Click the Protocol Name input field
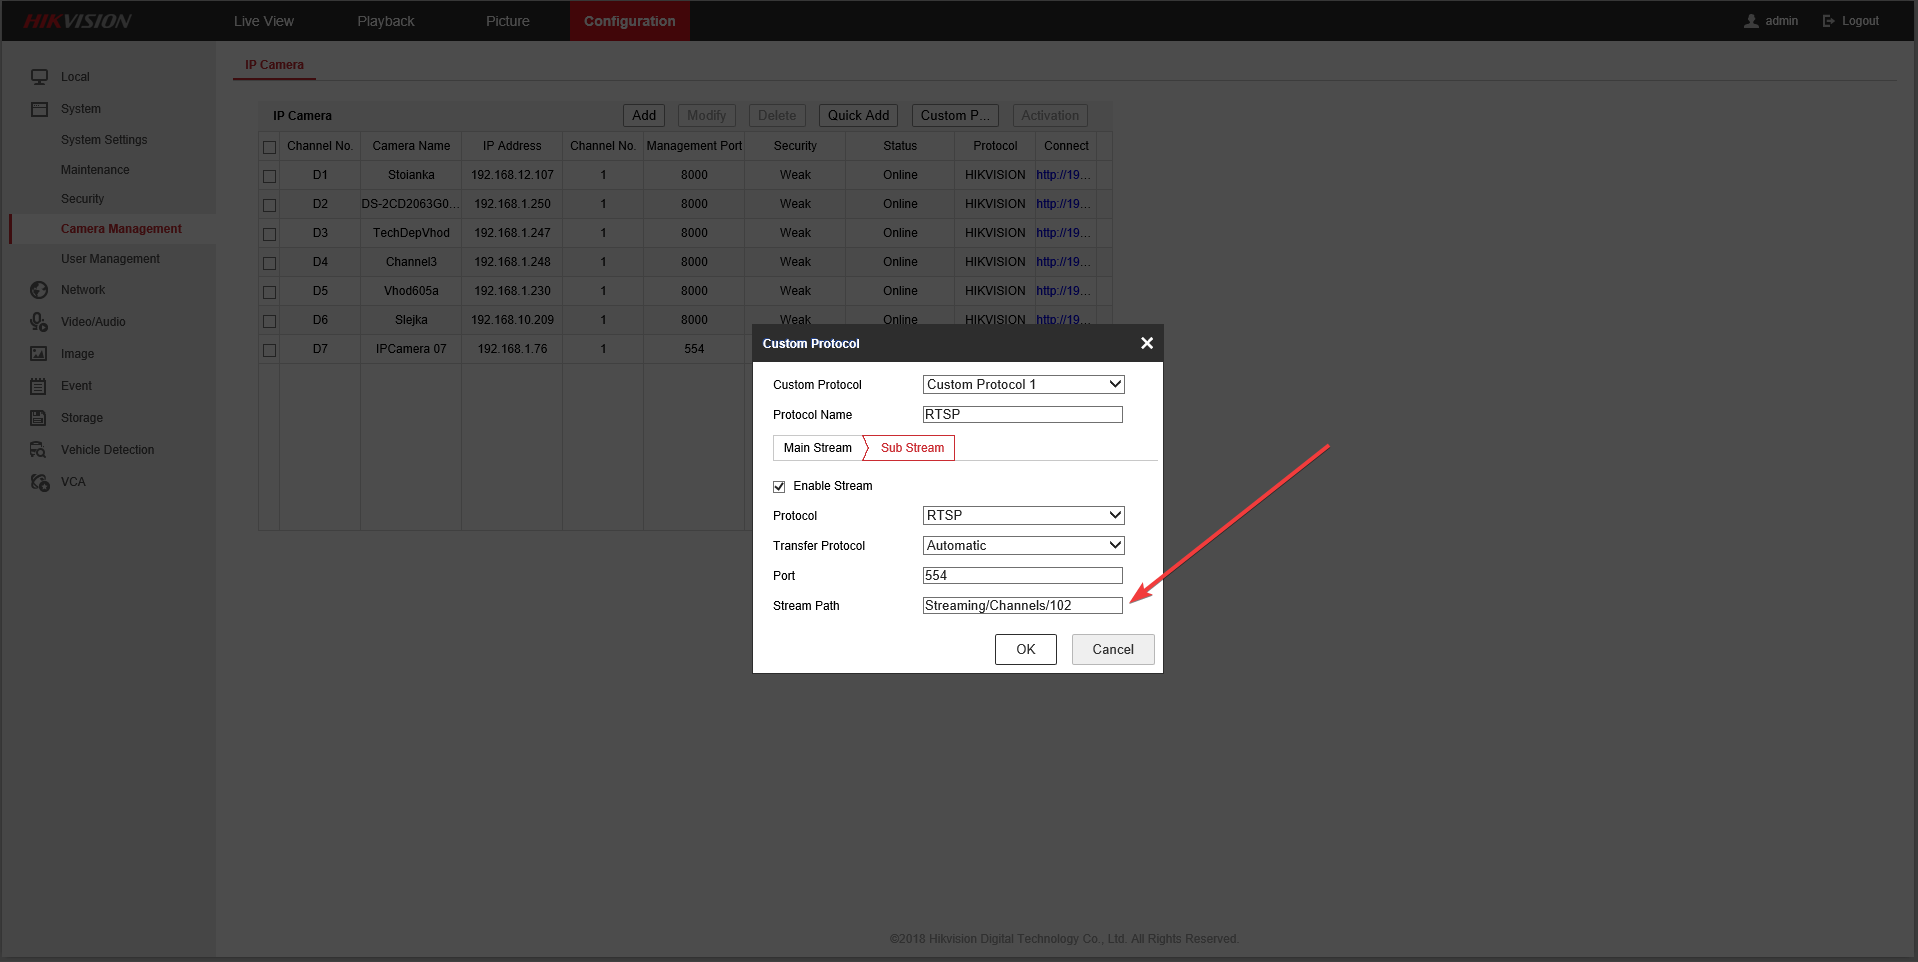 pyautogui.click(x=1023, y=415)
